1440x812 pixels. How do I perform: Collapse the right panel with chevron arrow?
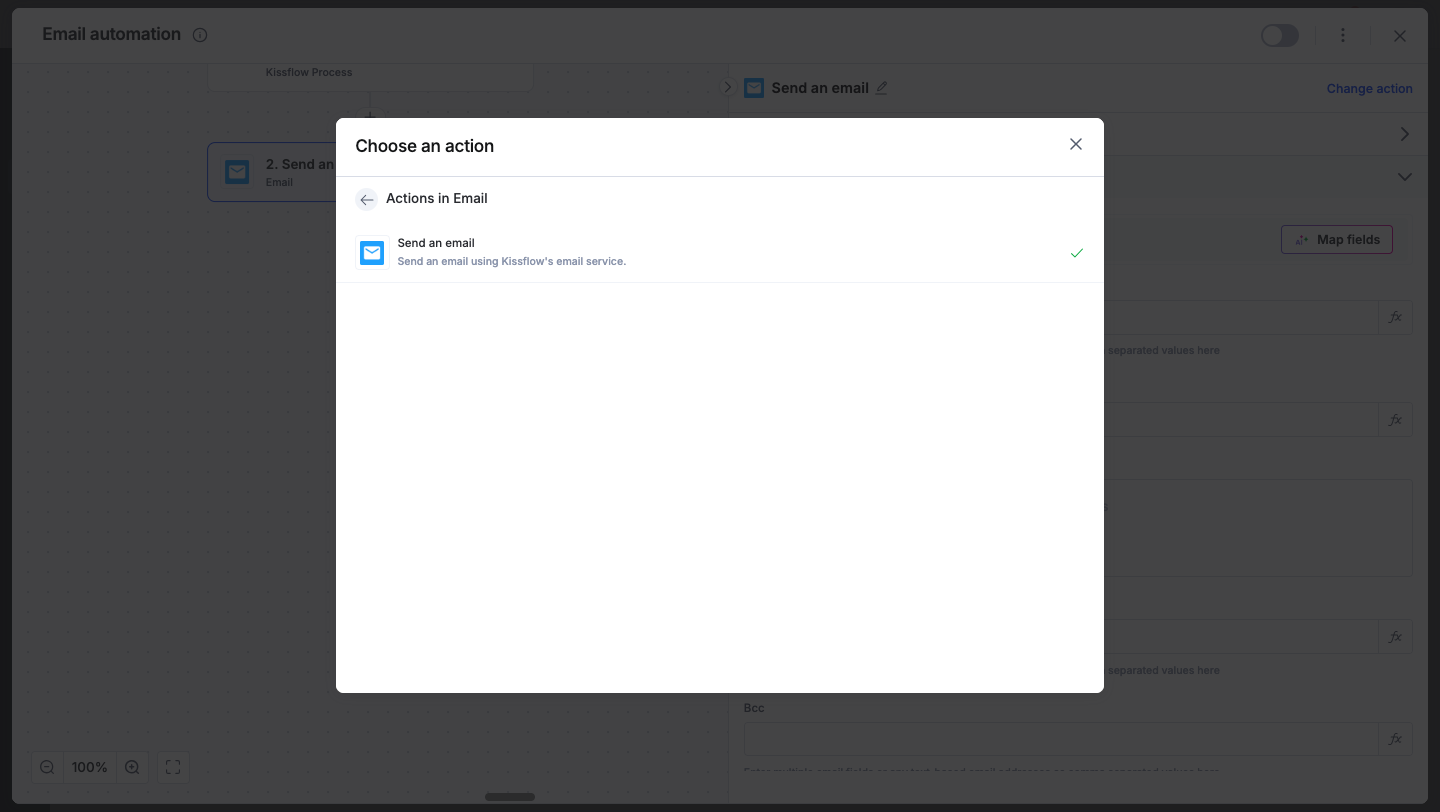tap(728, 87)
